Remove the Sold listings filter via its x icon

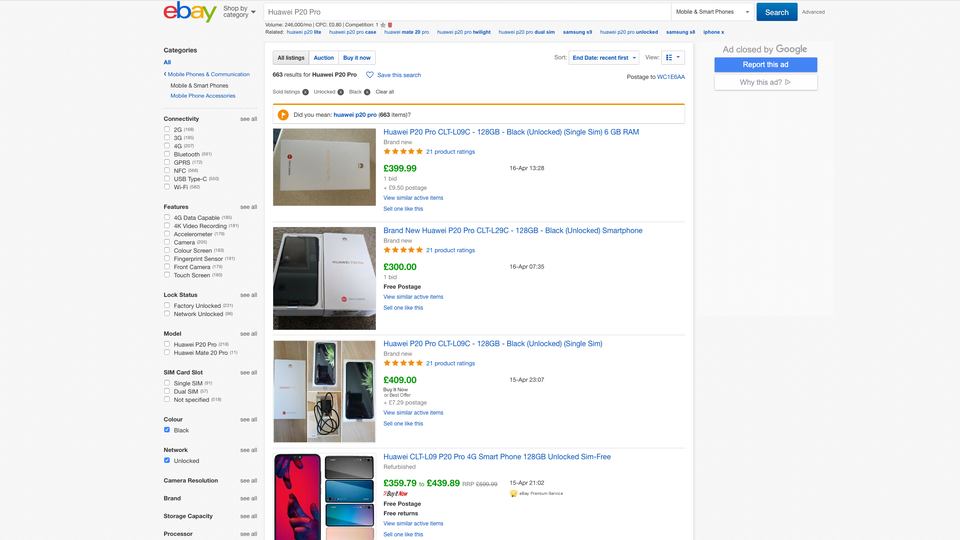(x=305, y=92)
